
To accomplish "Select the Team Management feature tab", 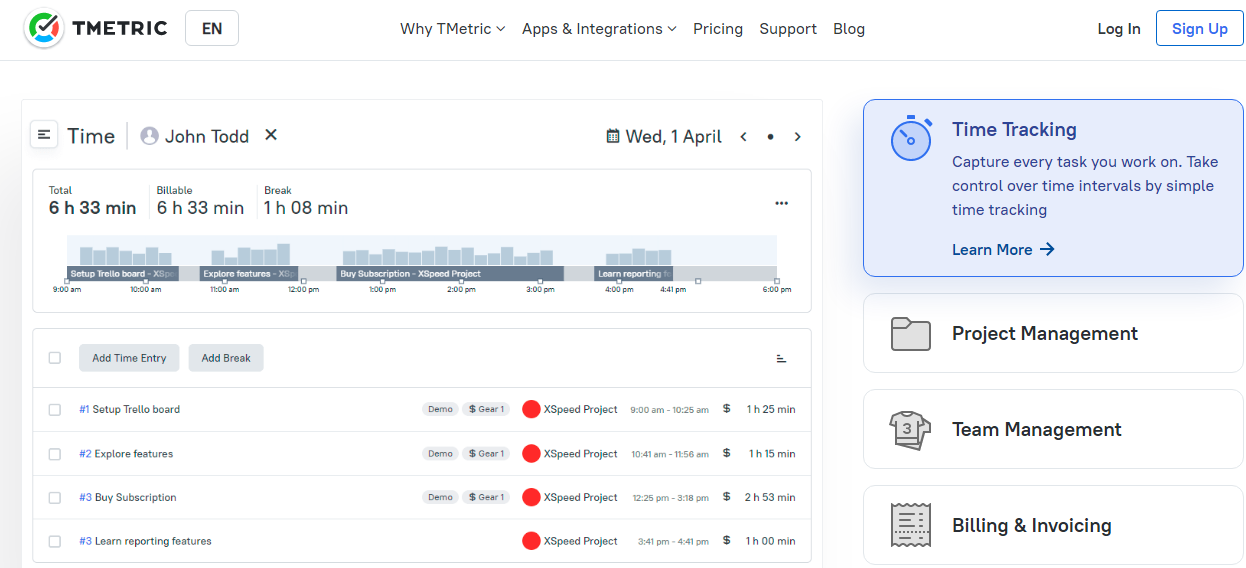I will pyautogui.click(x=1053, y=429).
